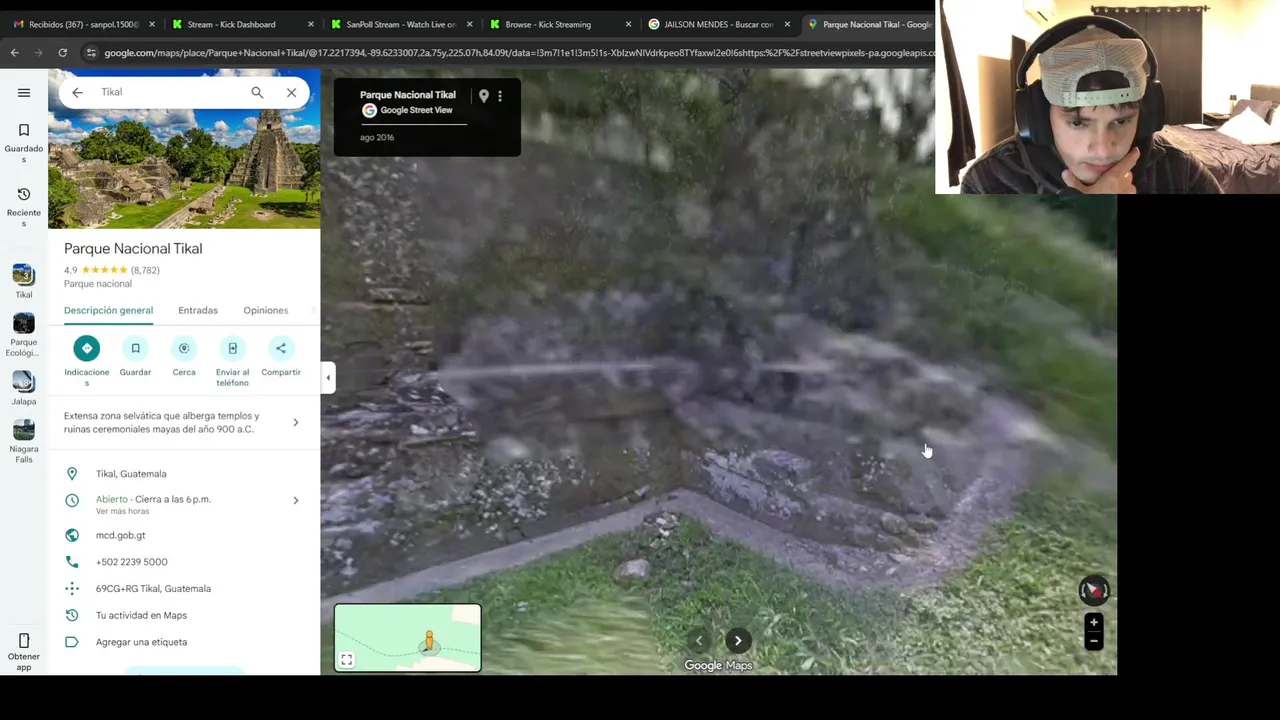
Task: Click browser forward arrow
Action: (x=38, y=52)
